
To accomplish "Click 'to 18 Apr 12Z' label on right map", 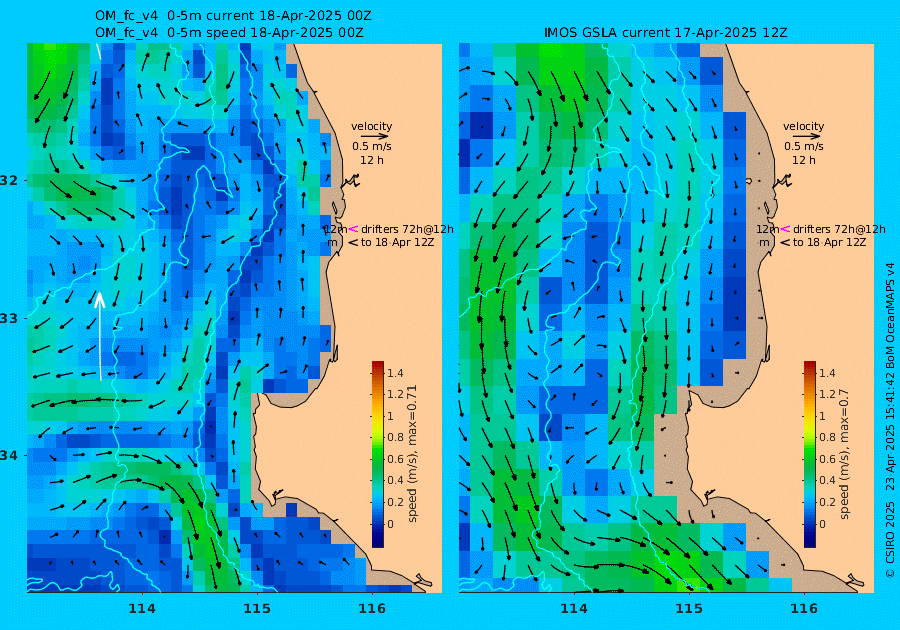I will point(829,243).
